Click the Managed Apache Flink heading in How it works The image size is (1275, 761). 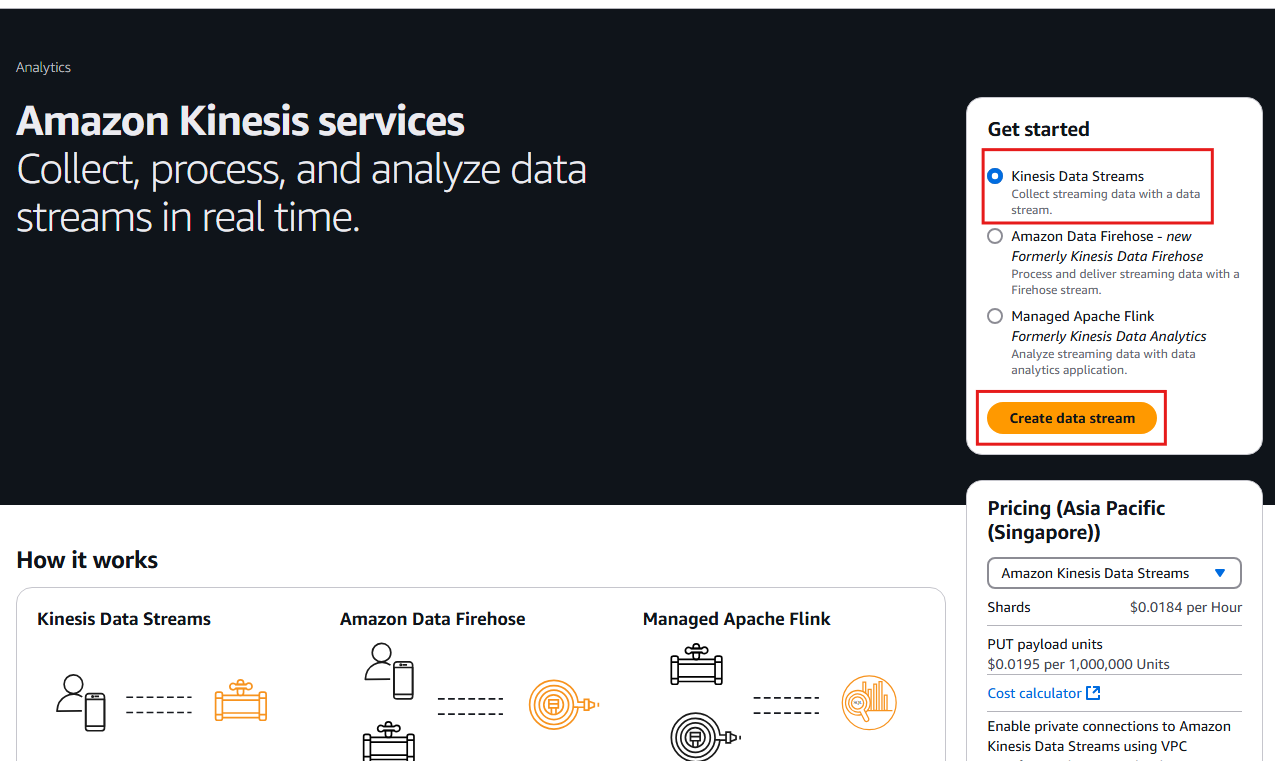736,619
